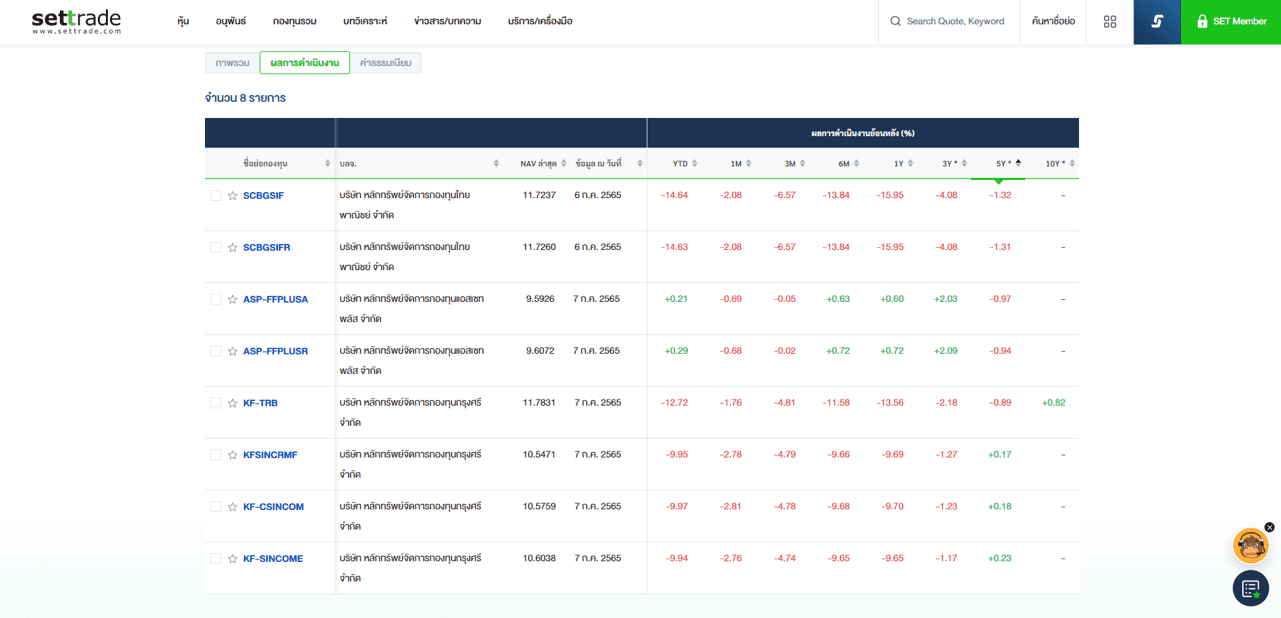Sort table by YTD column
The width and height of the screenshot is (1281, 618).
click(x=684, y=163)
